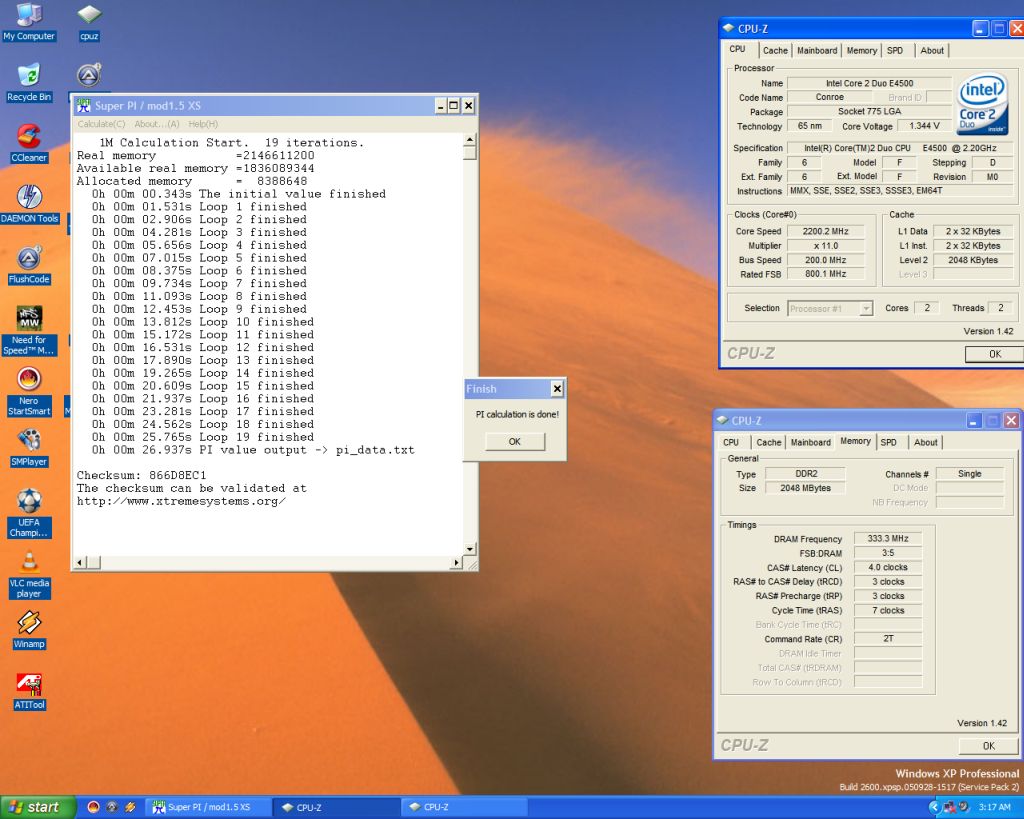Click the Core Speed value 2200.2 MHz
Viewport: 1024px width, 819px height.
pyautogui.click(x=825, y=231)
